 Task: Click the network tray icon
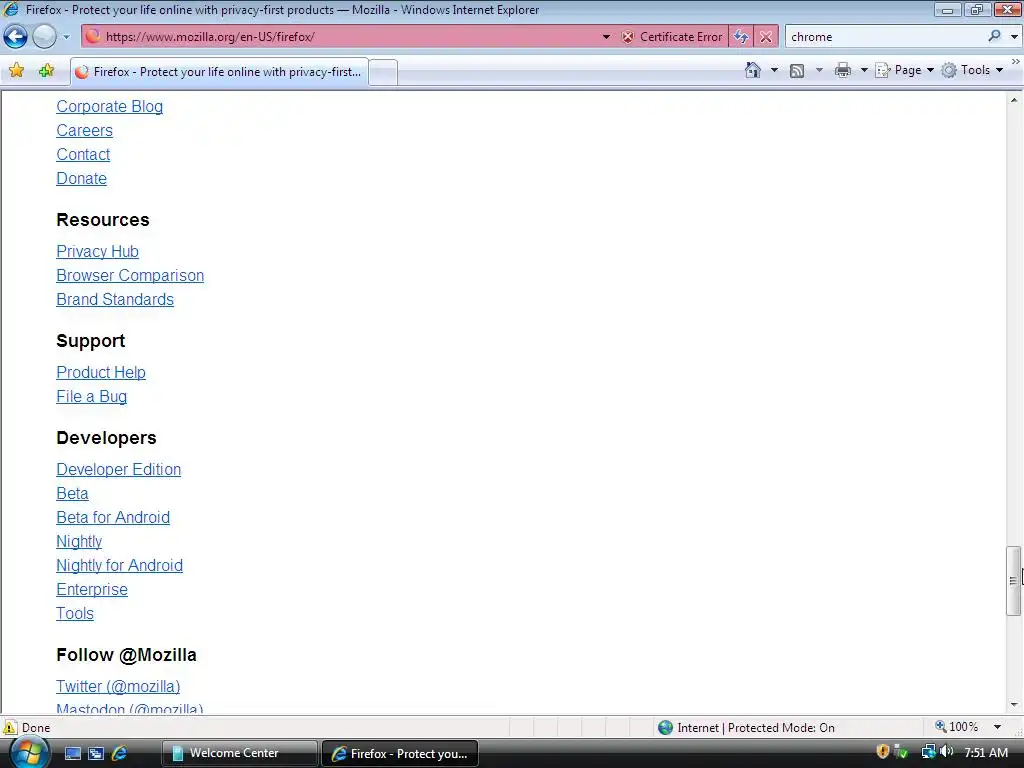click(928, 752)
